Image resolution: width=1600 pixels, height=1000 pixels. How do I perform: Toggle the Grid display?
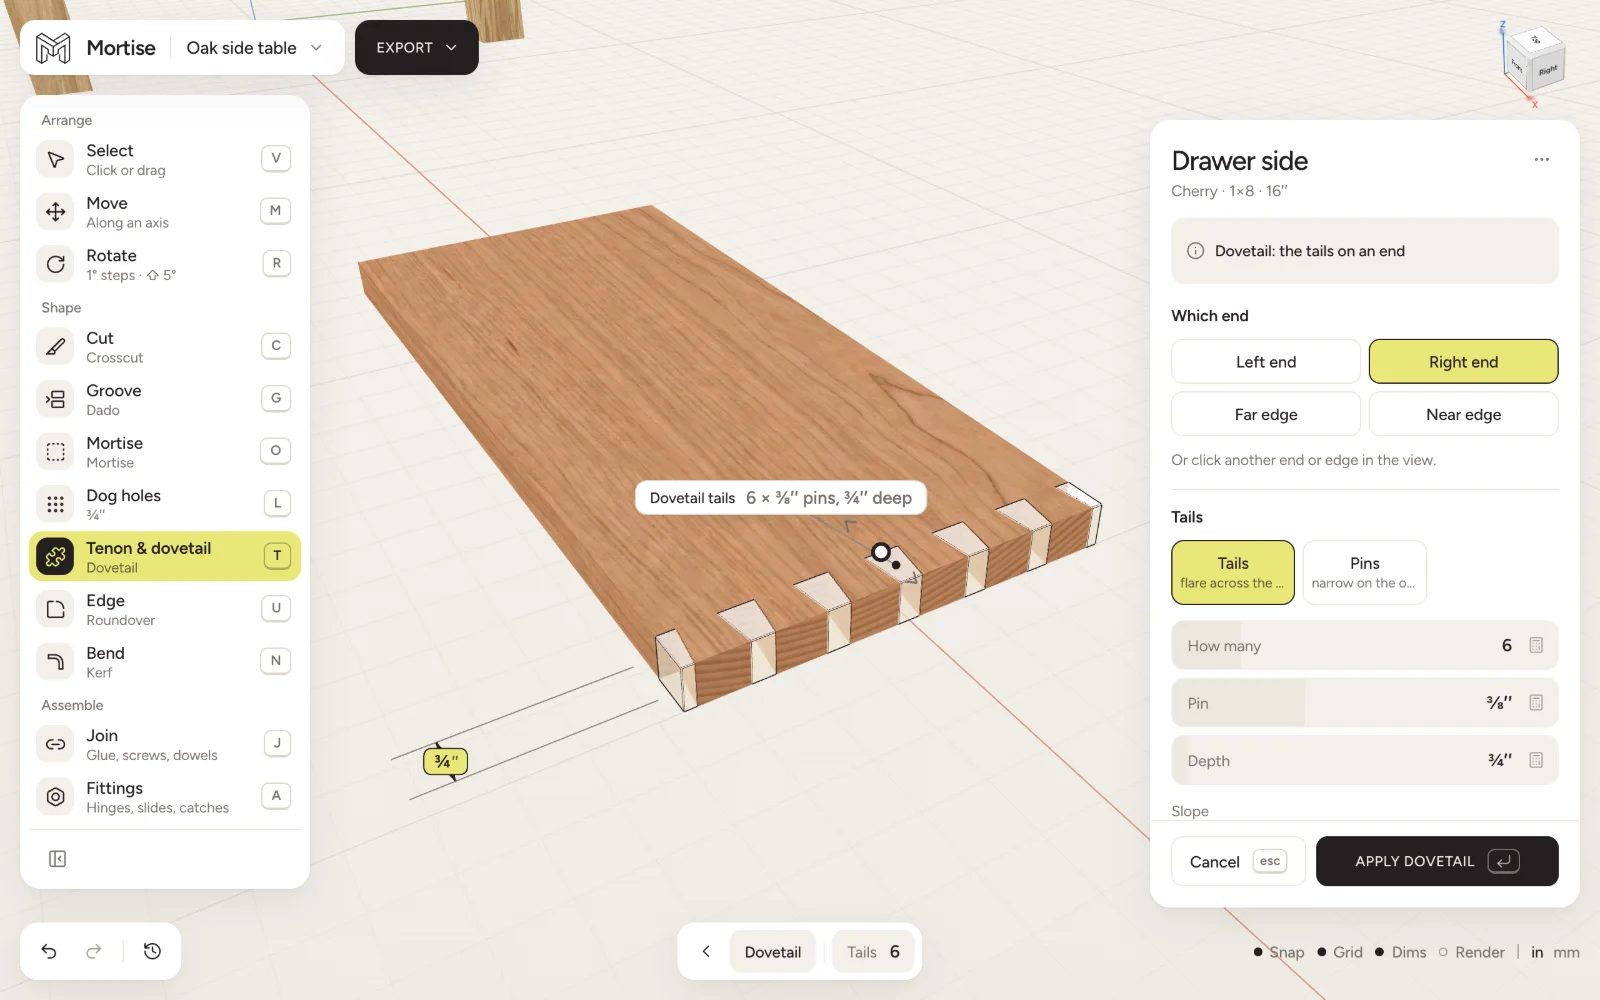(x=1340, y=952)
